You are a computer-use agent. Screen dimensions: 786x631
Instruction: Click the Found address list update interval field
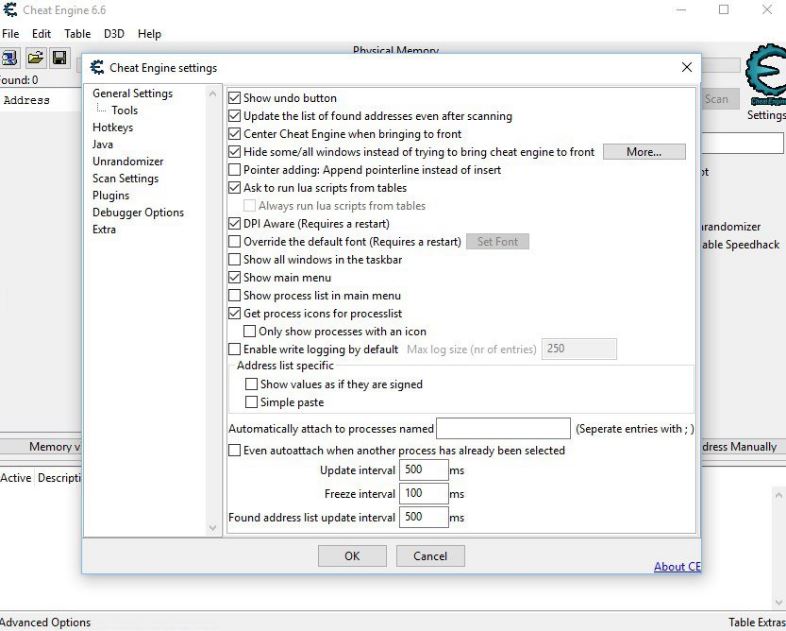click(x=424, y=517)
